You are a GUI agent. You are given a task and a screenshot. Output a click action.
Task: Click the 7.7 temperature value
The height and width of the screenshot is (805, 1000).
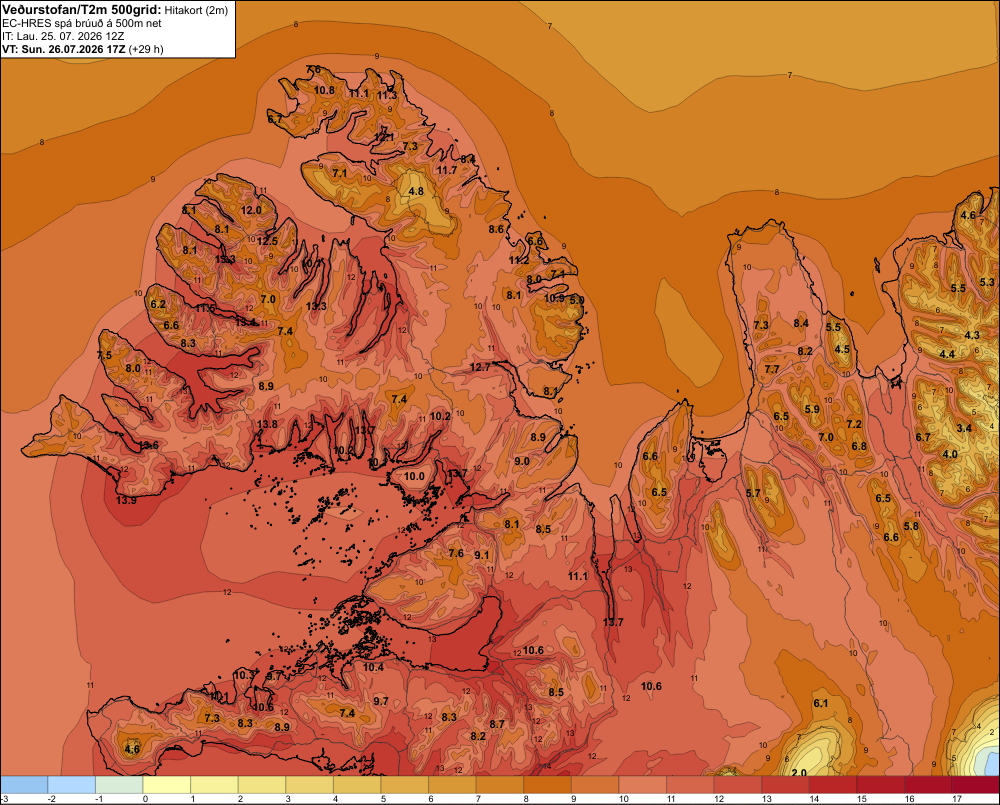pos(772,369)
